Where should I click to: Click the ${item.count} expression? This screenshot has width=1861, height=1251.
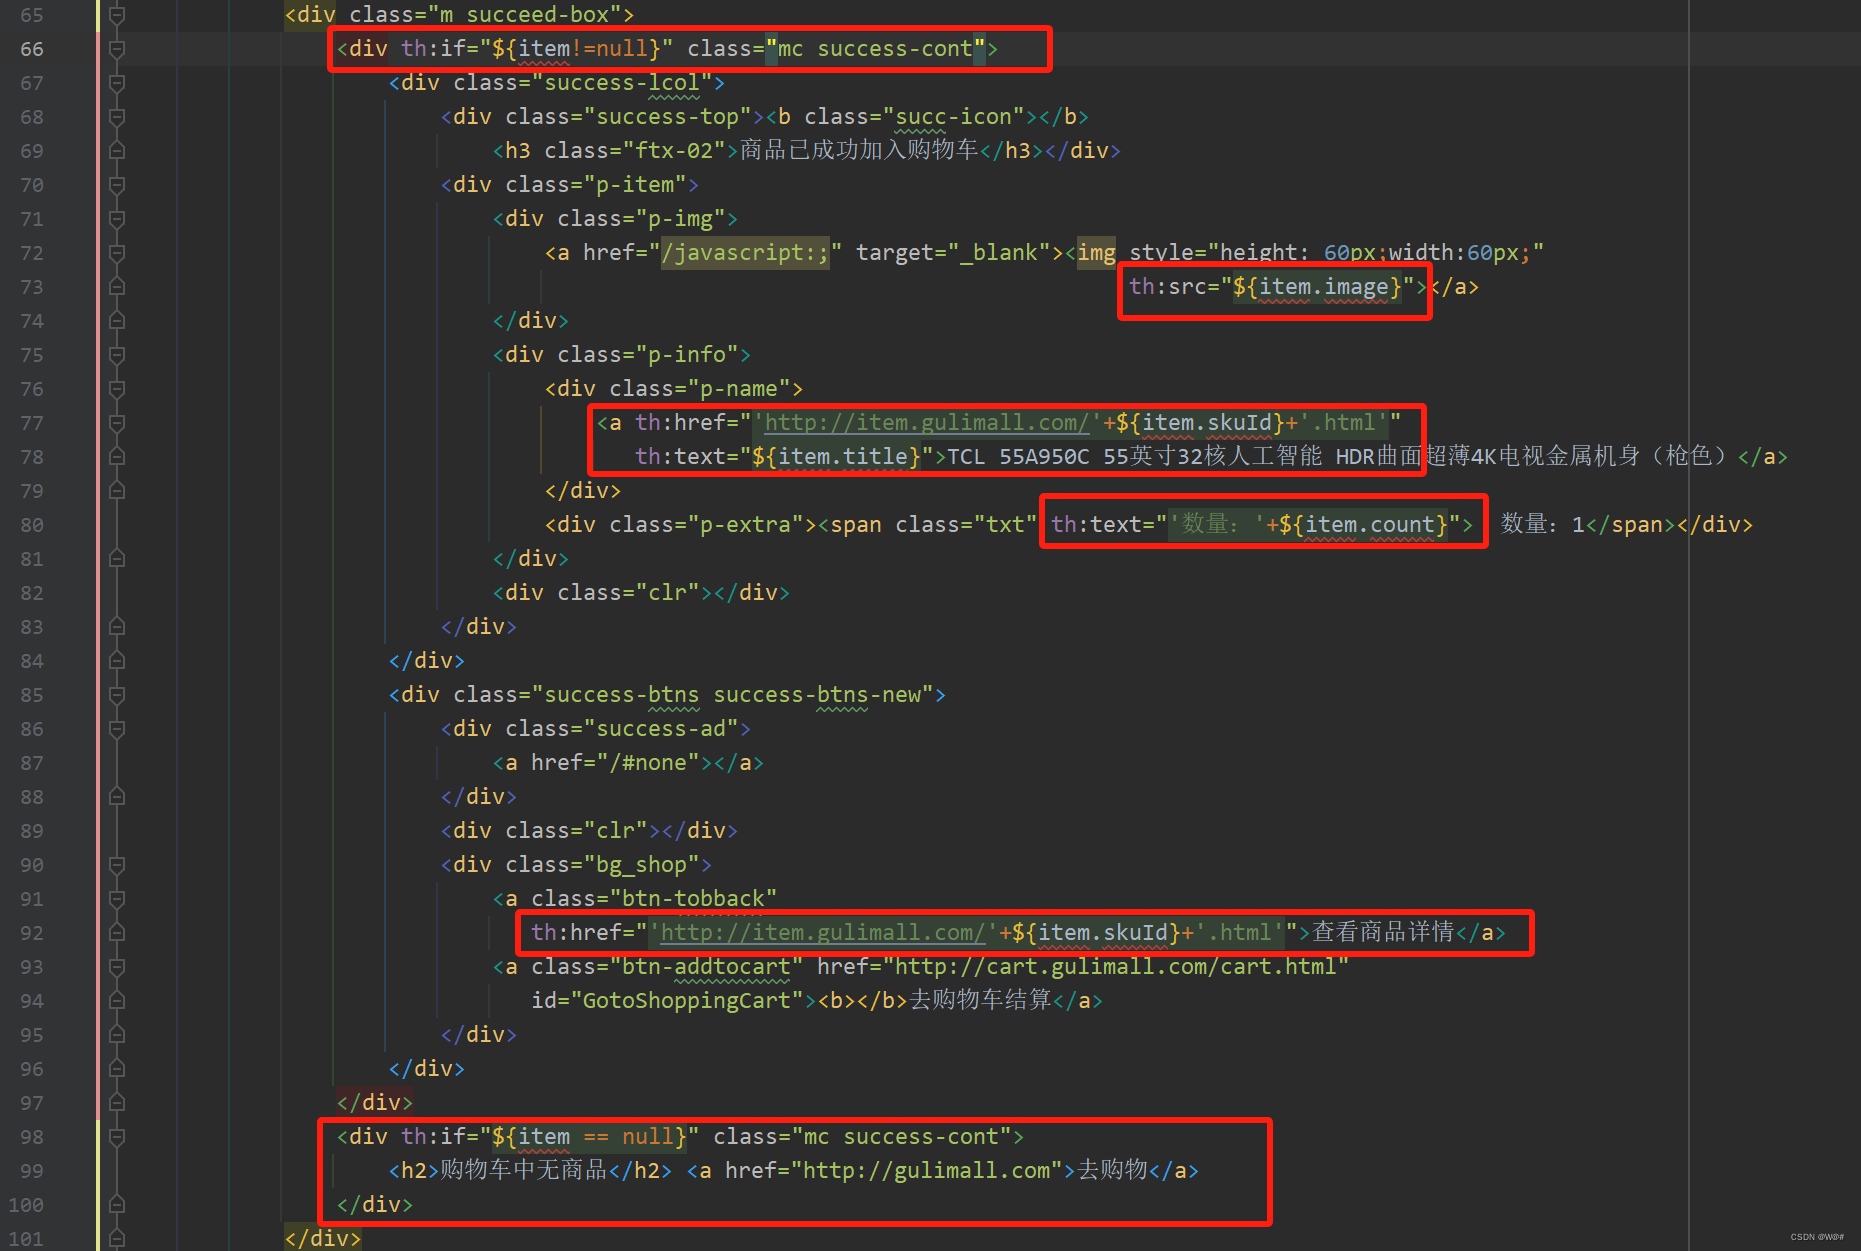click(x=1363, y=525)
